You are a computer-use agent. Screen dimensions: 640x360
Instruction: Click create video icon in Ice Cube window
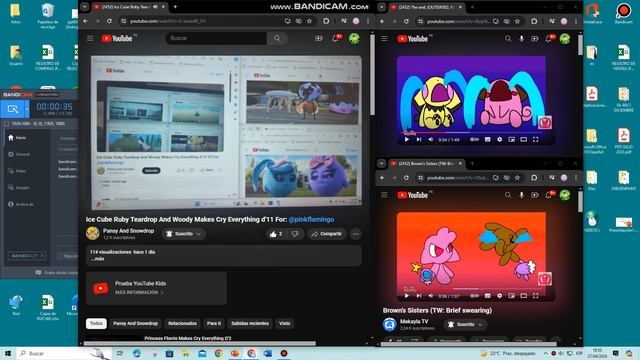pos(319,38)
